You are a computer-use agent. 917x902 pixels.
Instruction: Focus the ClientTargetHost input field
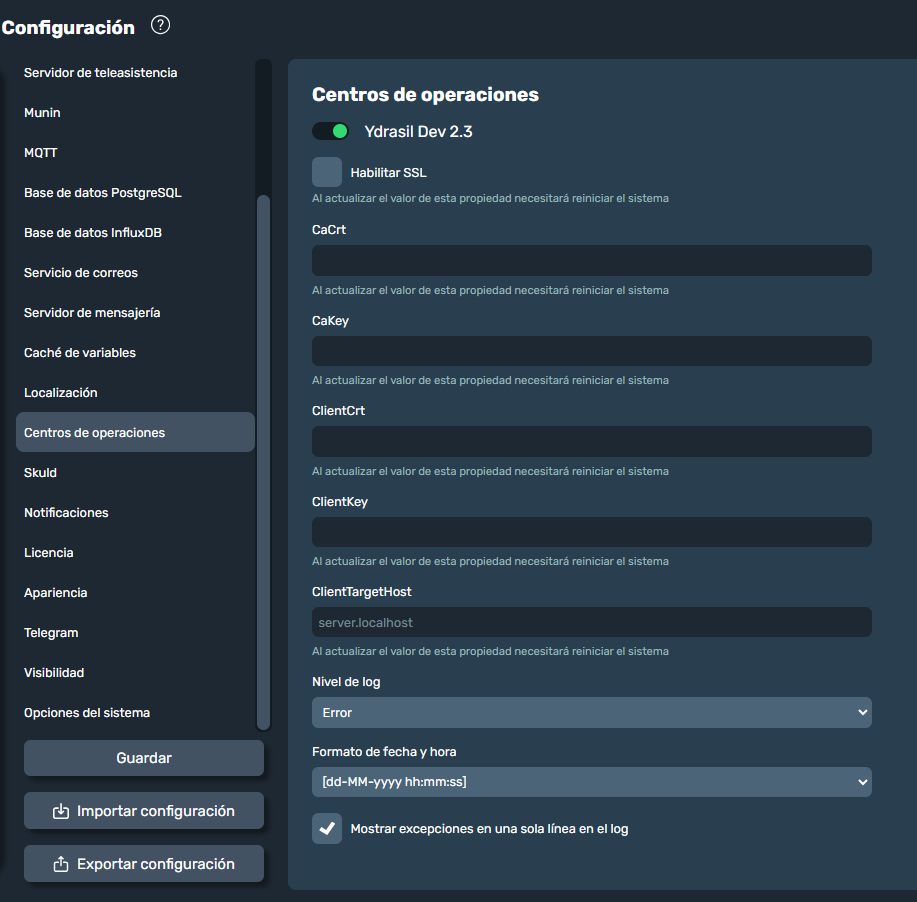(591, 622)
